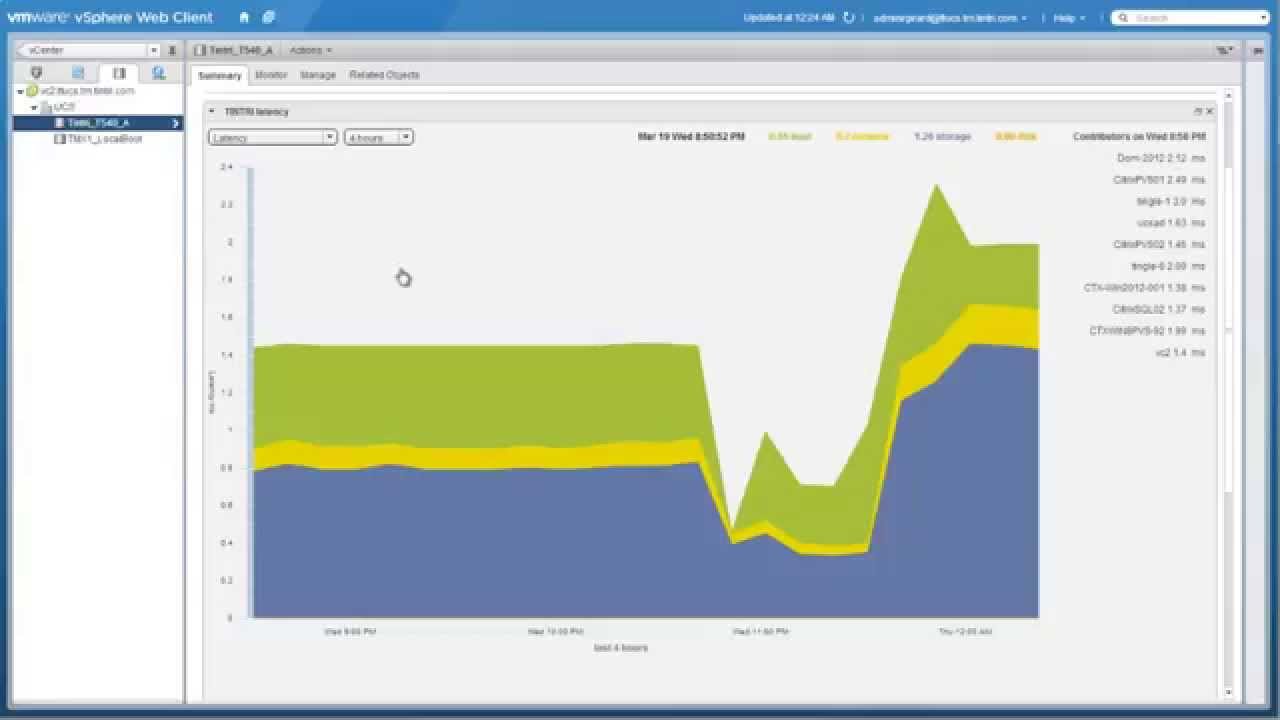Open the recent objects icon beside Home
Viewport: 1280px width, 720px height.
[269, 17]
